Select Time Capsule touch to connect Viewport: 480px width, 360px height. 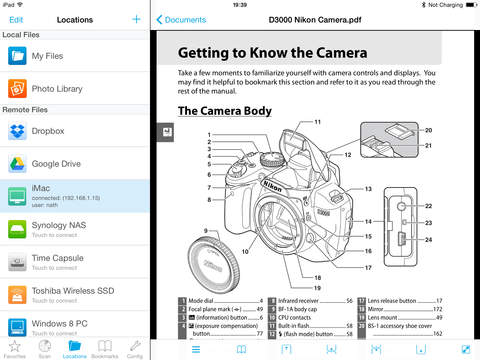point(54,268)
